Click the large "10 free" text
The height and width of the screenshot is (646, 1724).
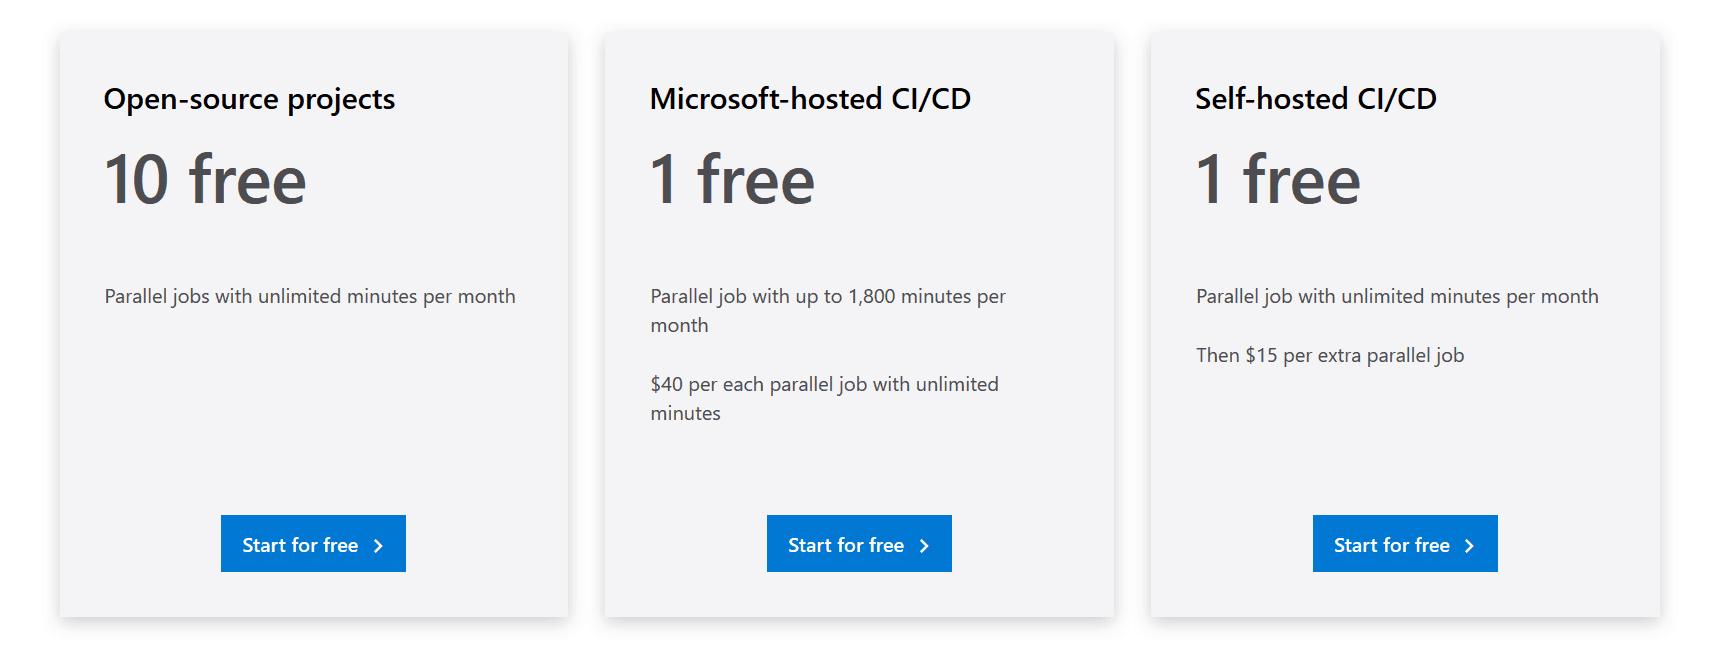coord(205,180)
